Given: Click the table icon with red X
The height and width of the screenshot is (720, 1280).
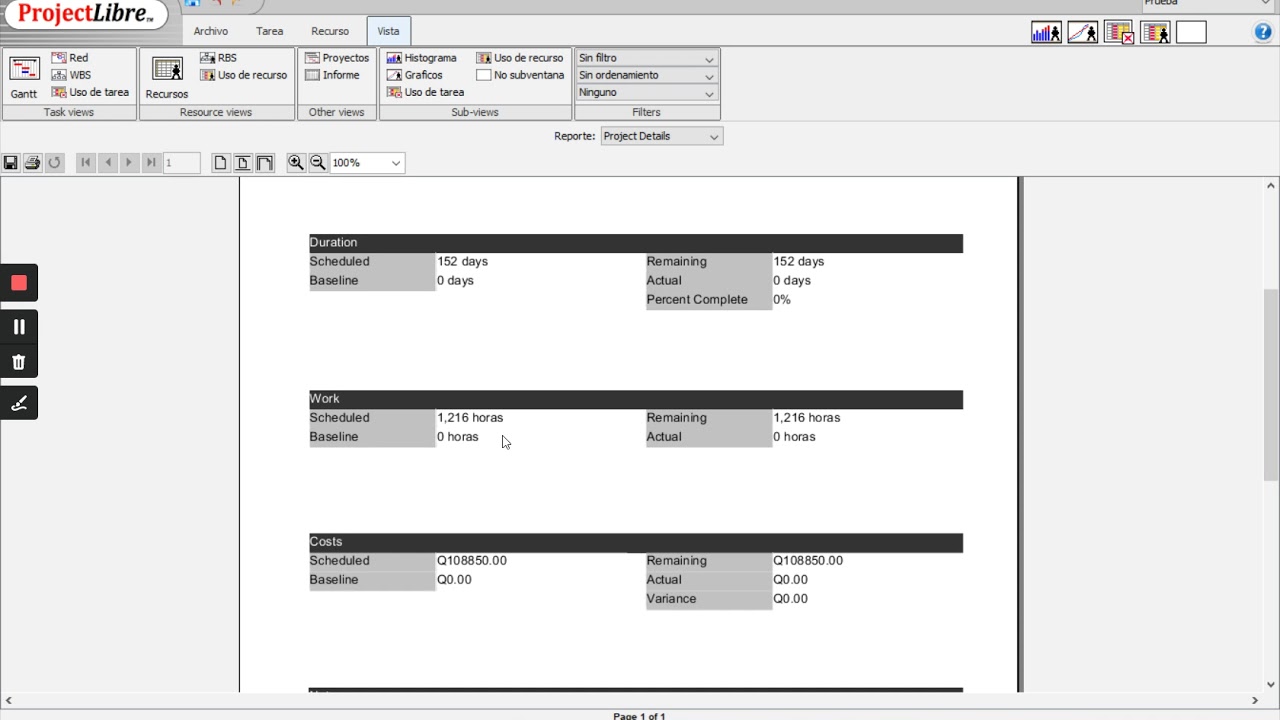Looking at the screenshot, I should tap(1119, 33).
